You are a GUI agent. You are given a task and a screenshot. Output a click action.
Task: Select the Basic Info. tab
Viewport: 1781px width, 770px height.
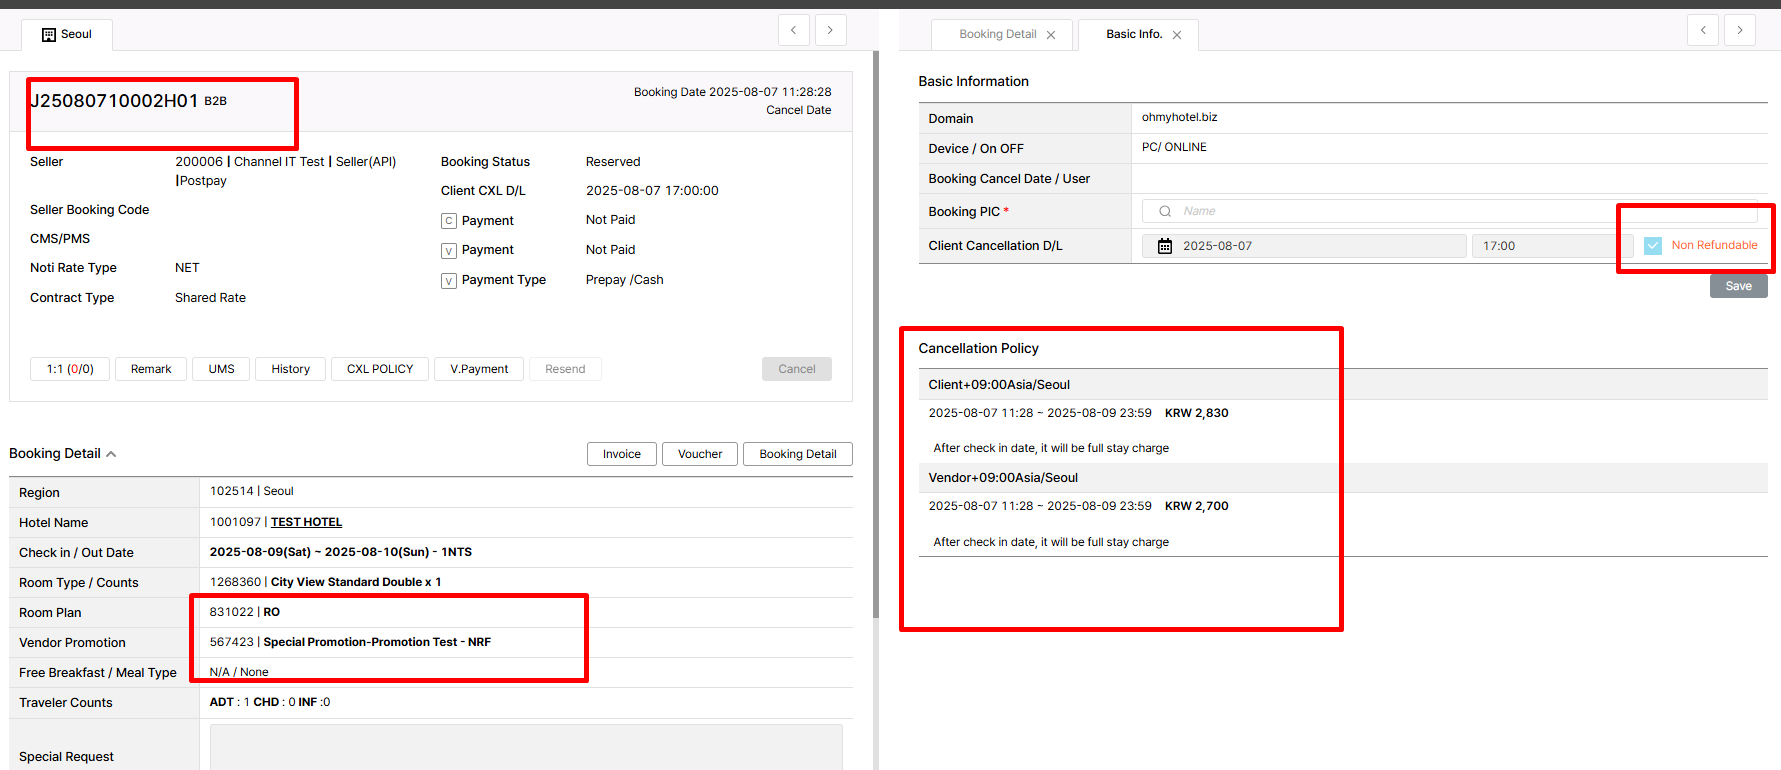[1138, 35]
